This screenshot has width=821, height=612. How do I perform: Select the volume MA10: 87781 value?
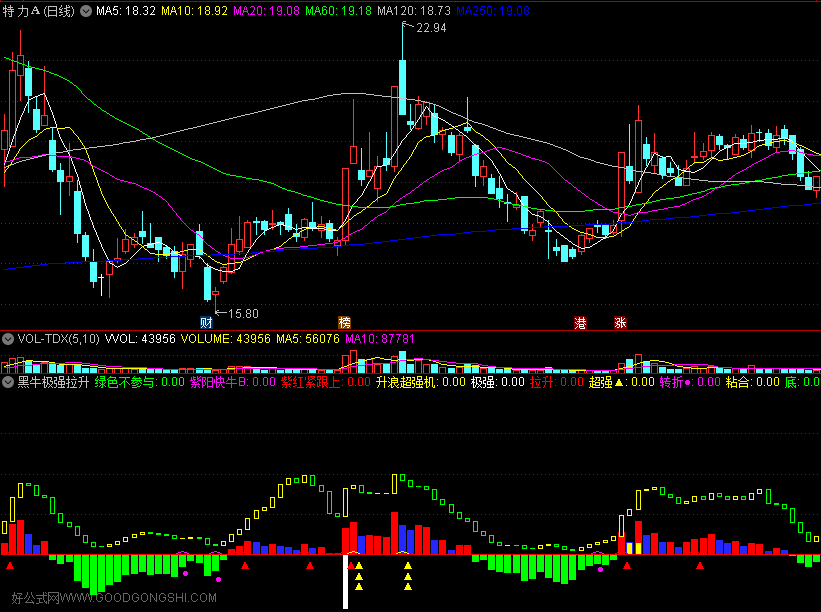coord(380,339)
